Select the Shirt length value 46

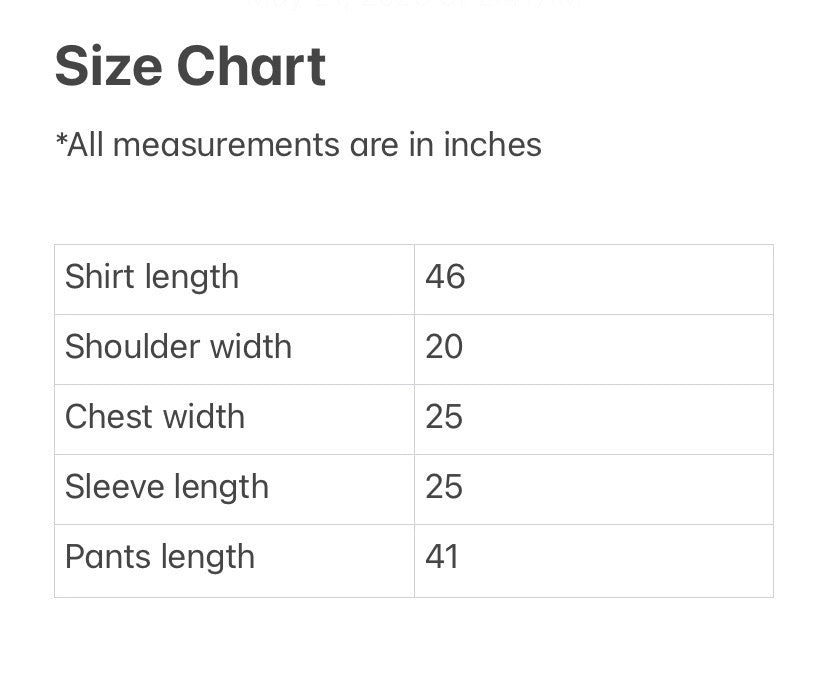(x=445, y=277)
